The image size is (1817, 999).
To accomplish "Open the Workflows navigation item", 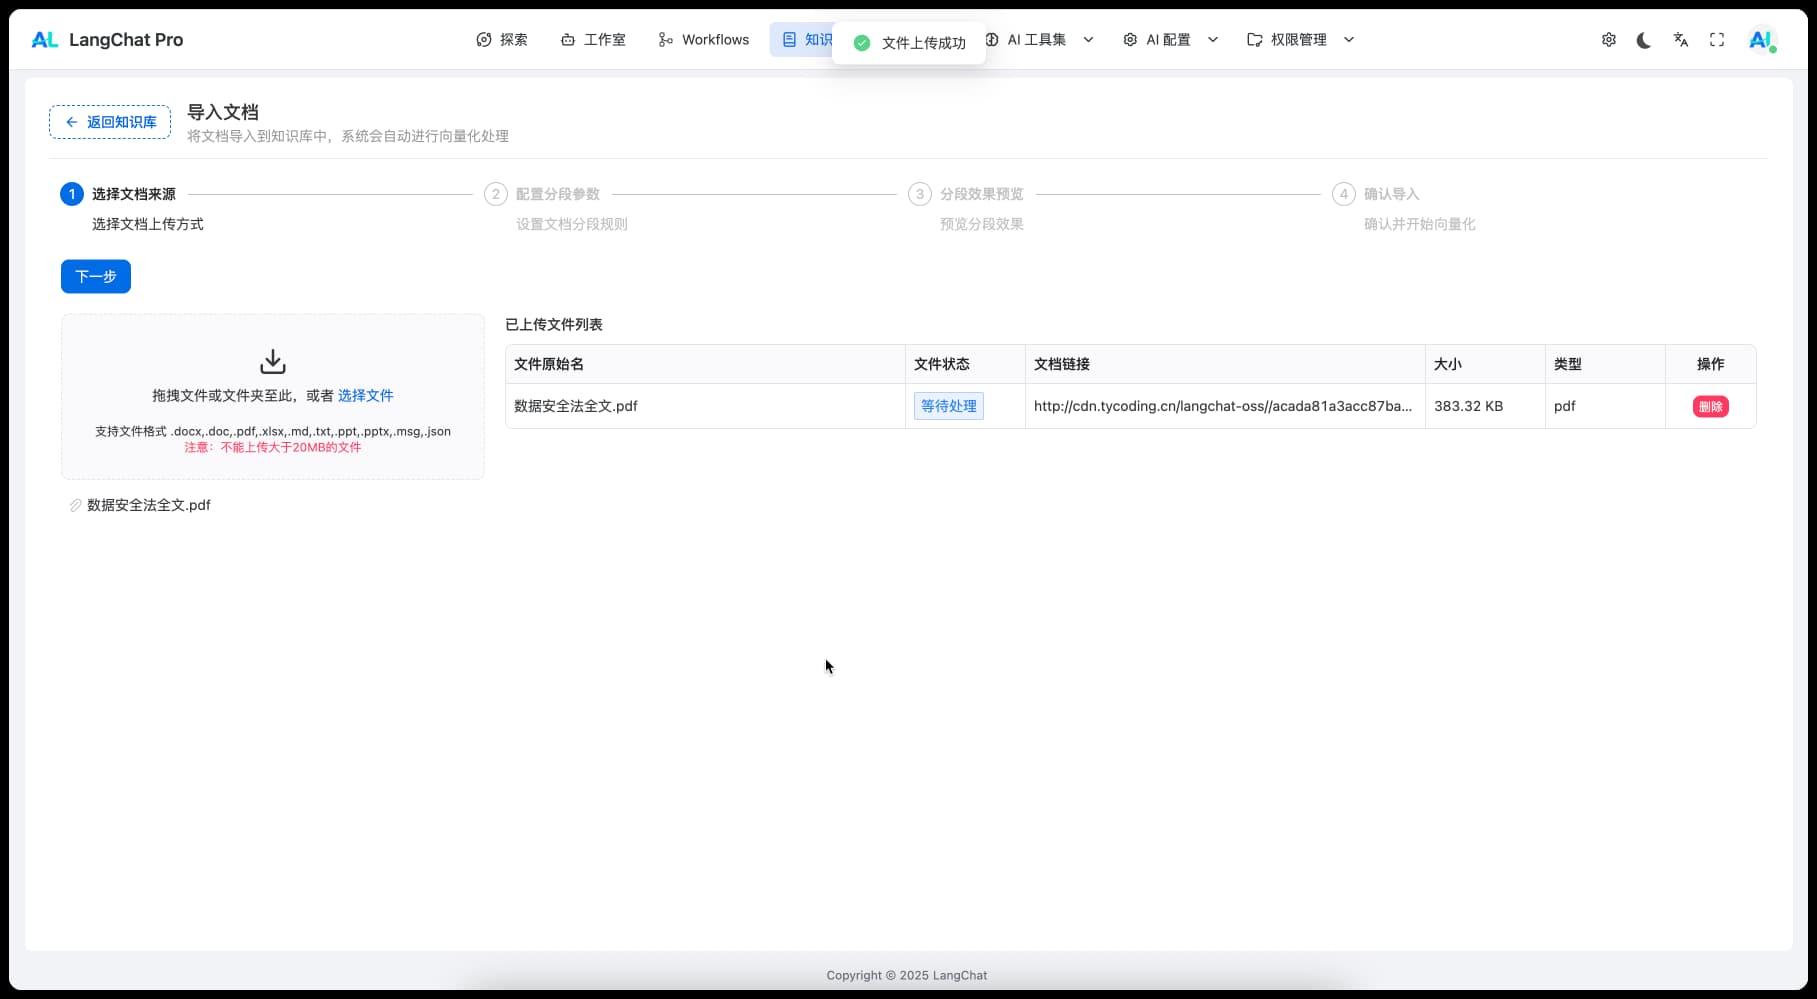I will (704, 40).
